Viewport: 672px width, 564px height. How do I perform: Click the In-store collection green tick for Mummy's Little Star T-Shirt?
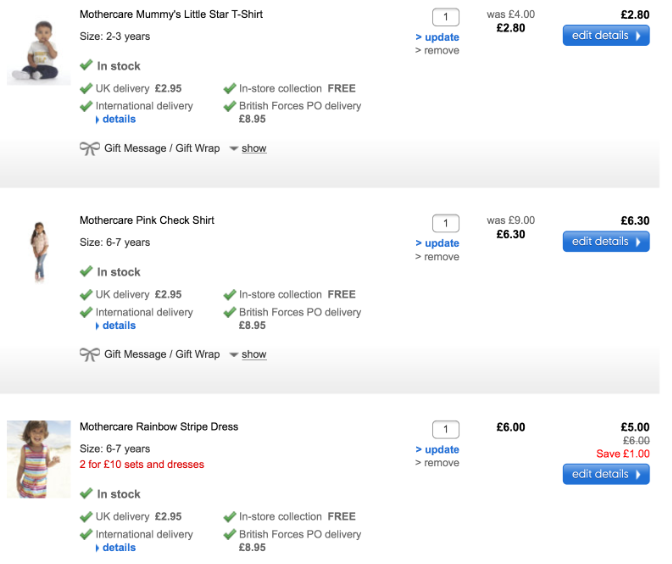(229, 89)
